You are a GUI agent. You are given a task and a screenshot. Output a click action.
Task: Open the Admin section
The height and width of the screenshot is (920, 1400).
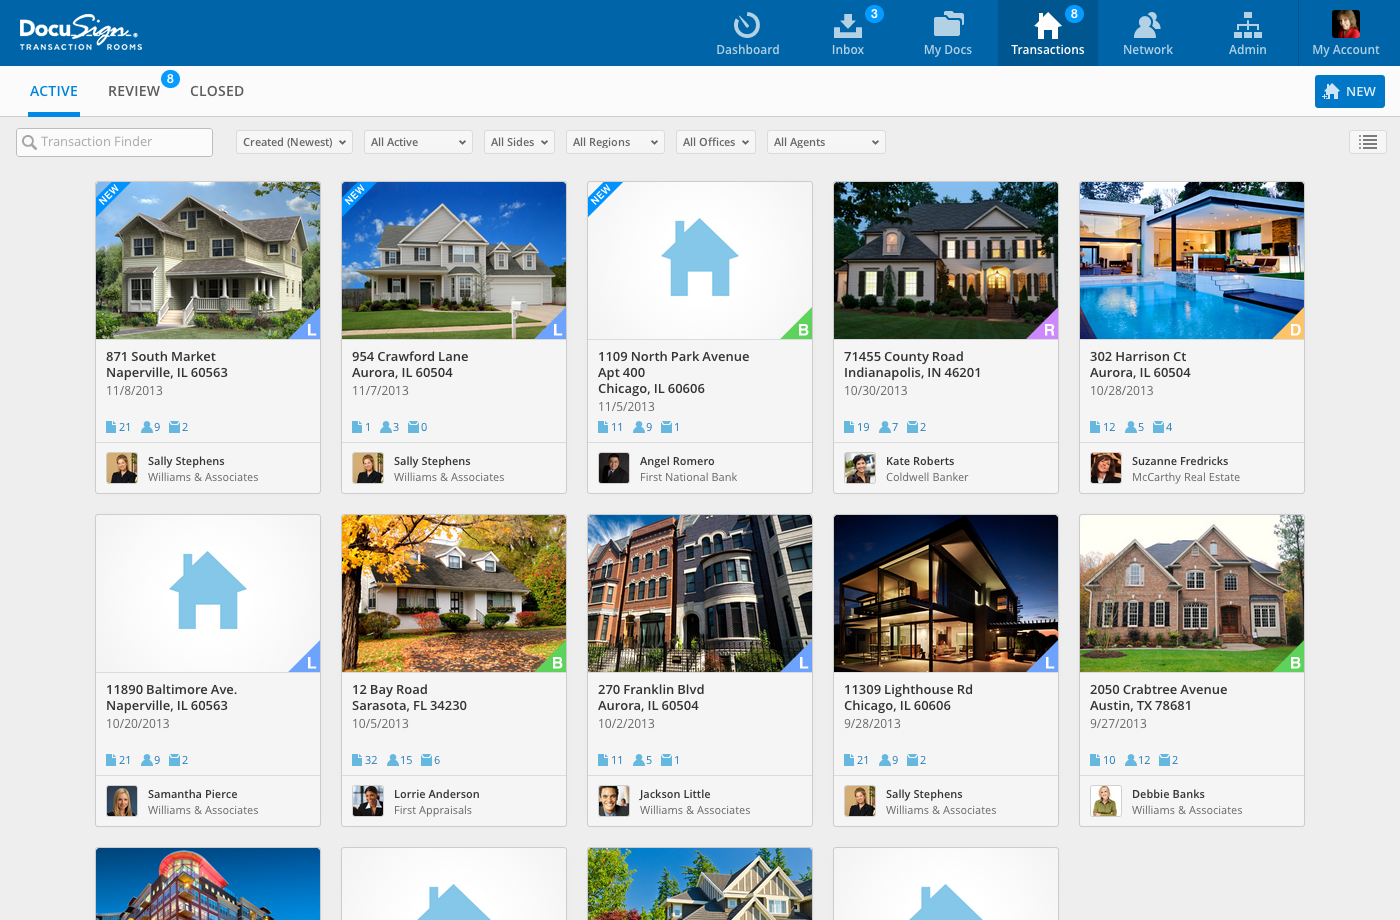pyautogui.click(x=1247, y=33)
